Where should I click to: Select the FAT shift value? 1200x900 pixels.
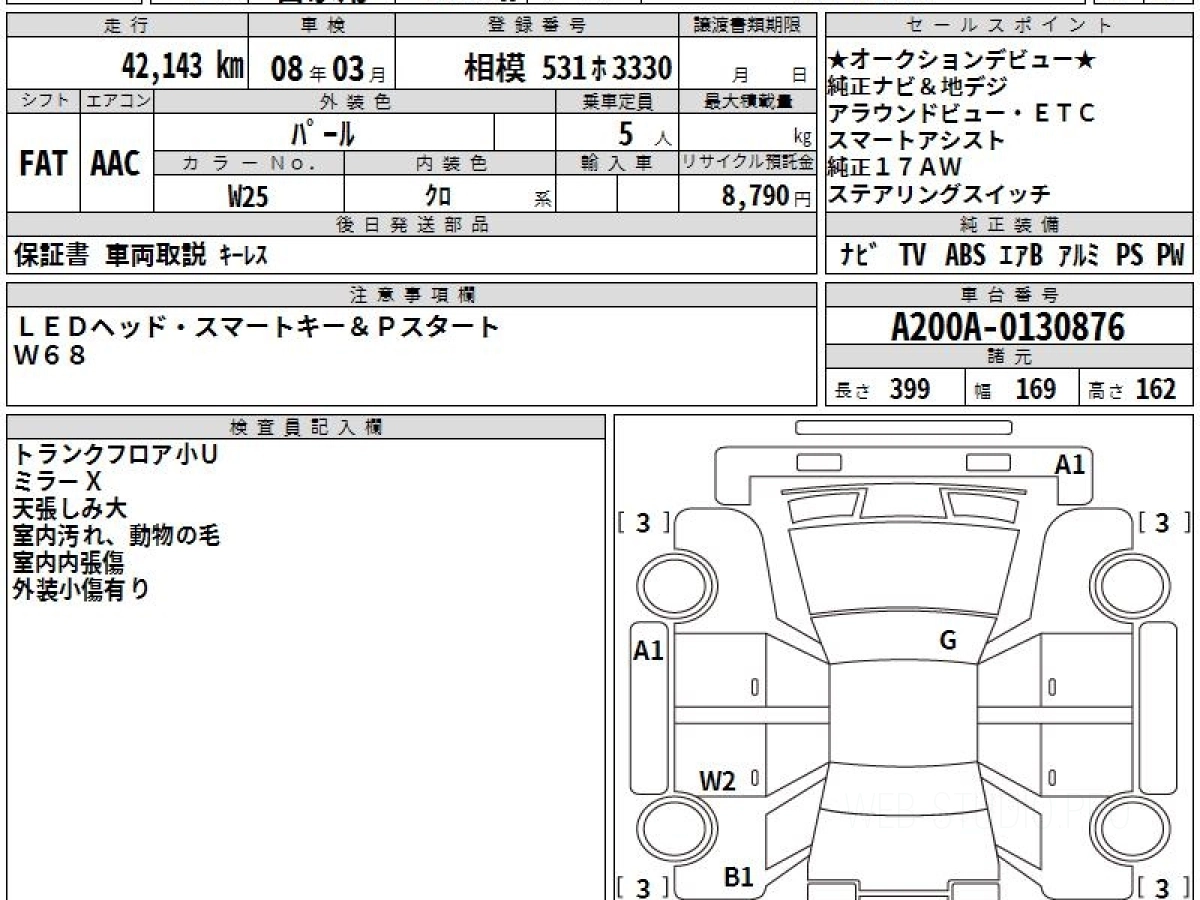pyautogui.click(x=43, y=164)
